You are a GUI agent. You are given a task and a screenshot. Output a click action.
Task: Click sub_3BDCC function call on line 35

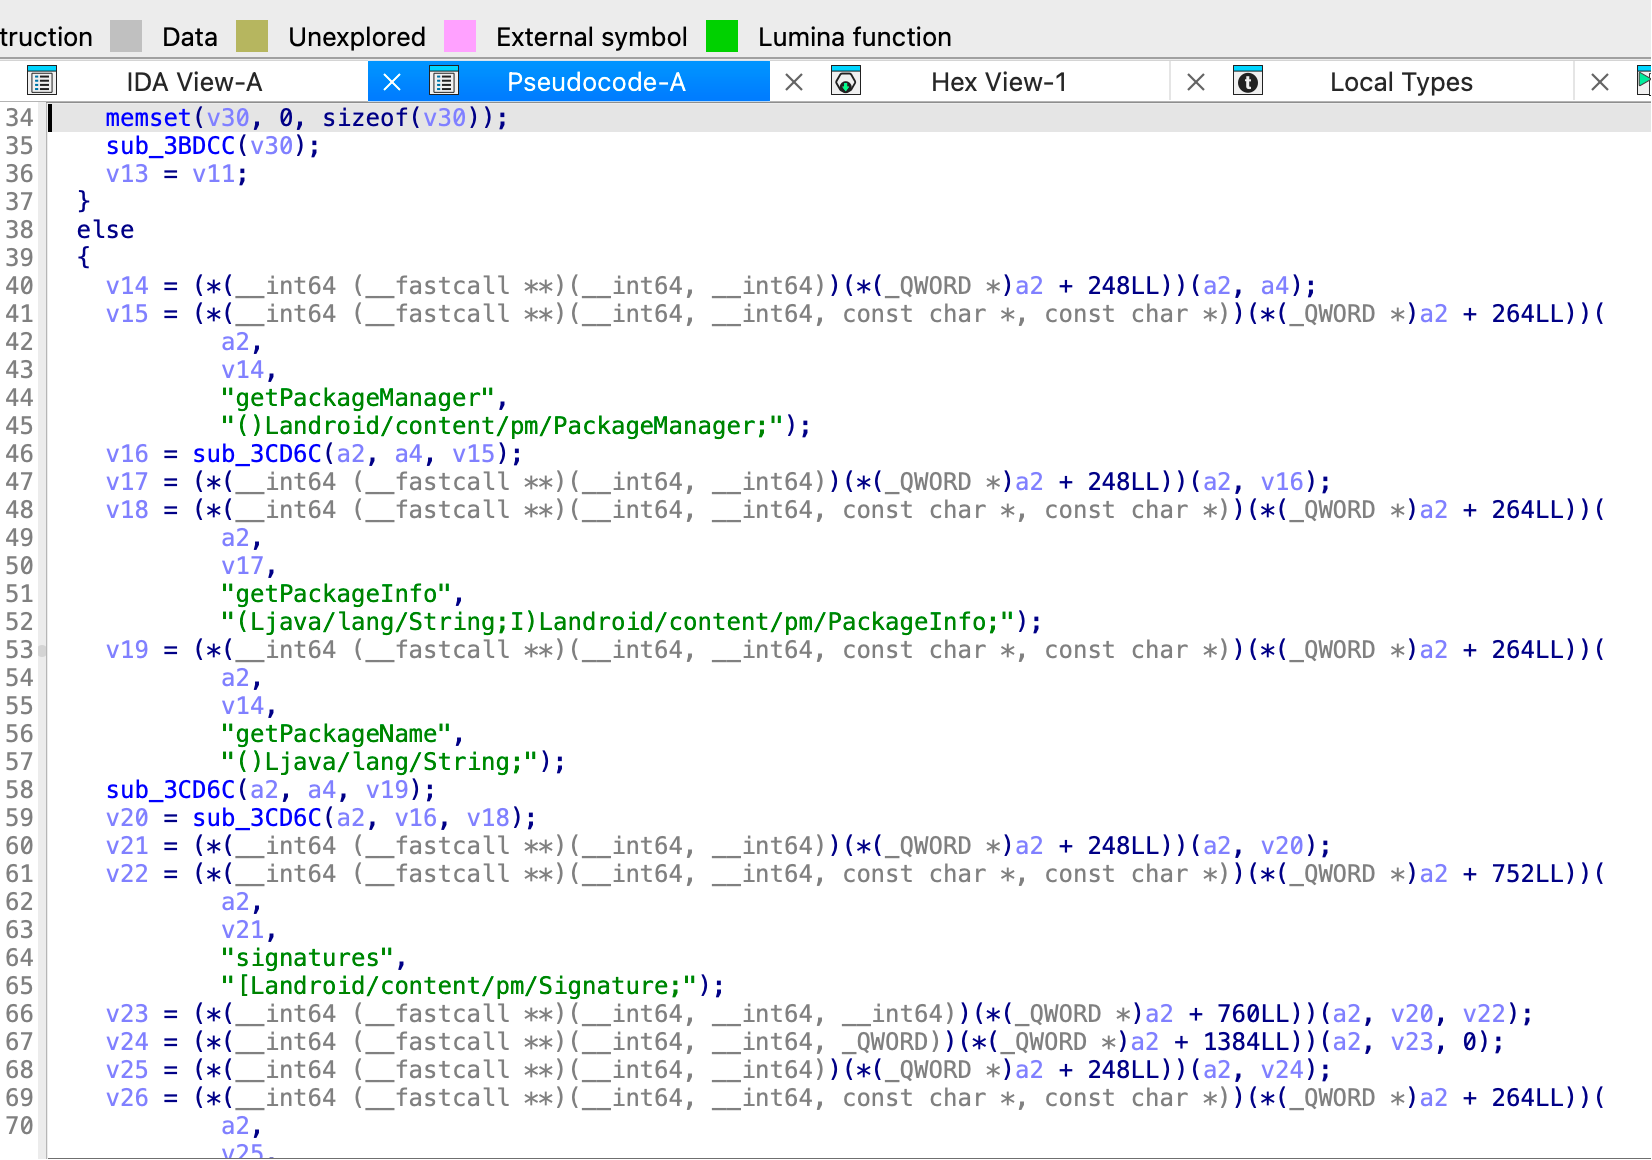click(x=170, y=146)
